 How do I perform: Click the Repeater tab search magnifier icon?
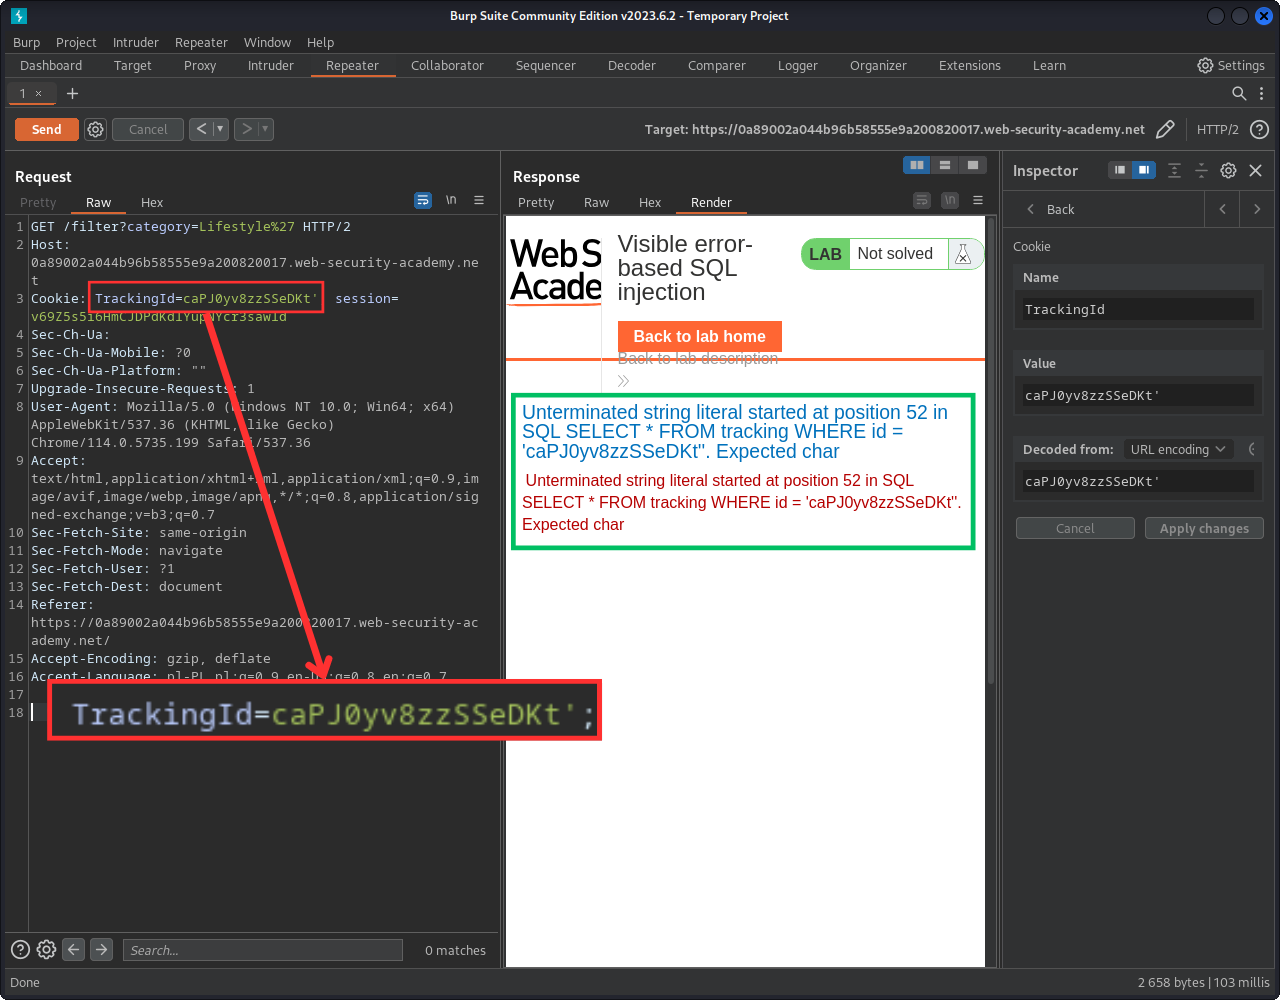click(1238, 93)
